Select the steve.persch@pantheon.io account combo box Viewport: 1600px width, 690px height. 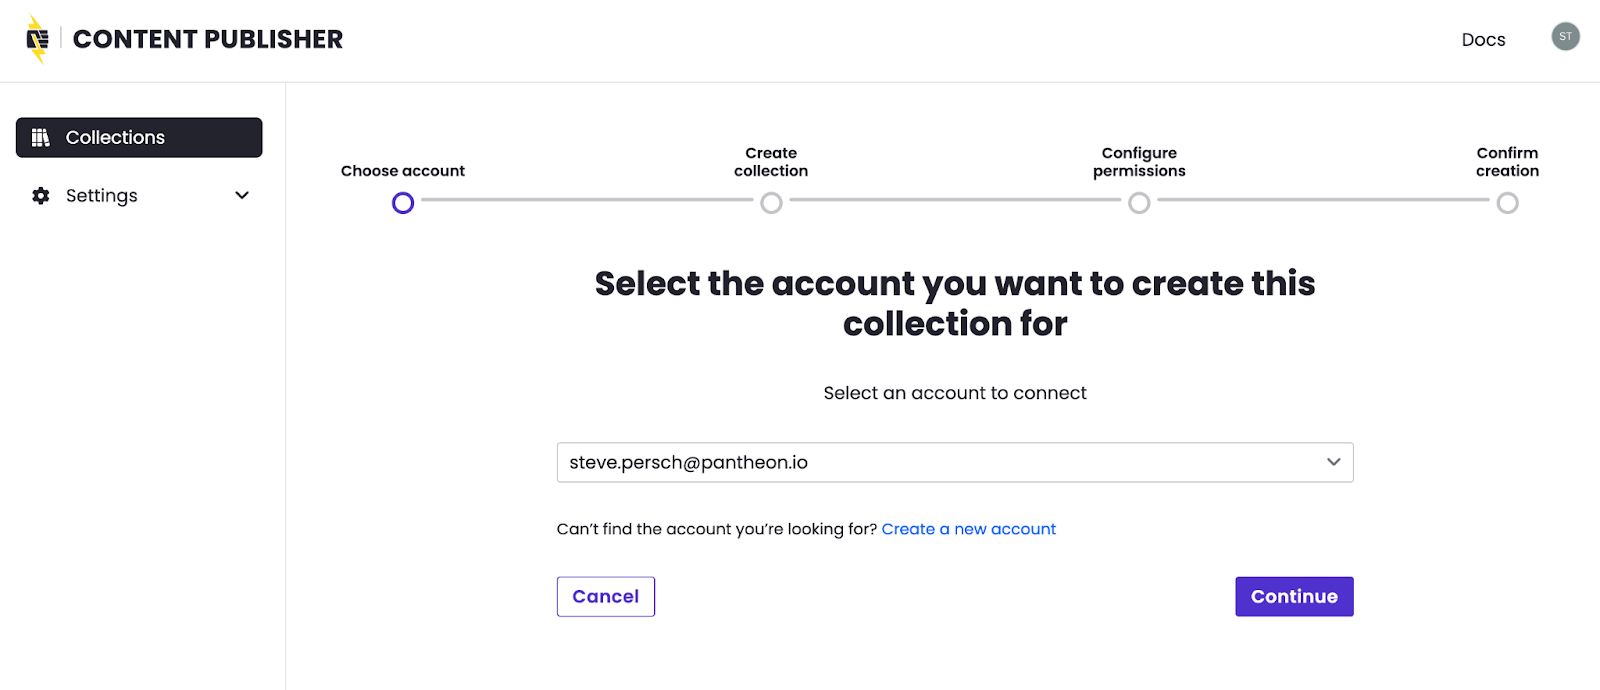[x=940, y=462]
